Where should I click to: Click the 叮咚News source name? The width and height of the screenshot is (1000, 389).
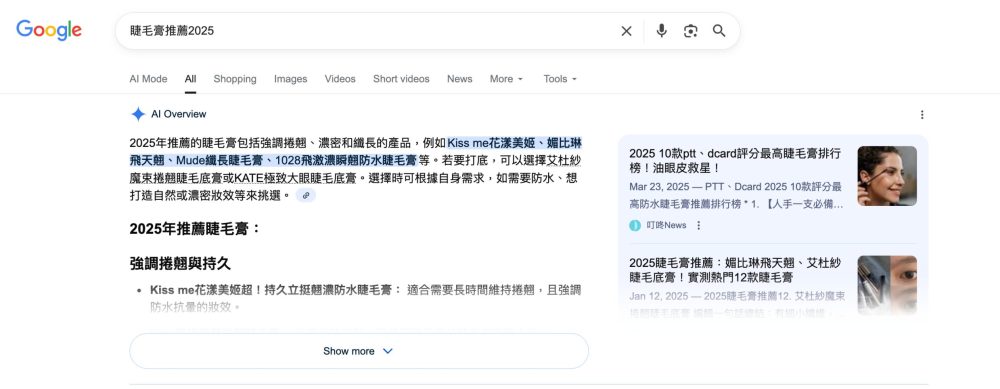(666, 225)
